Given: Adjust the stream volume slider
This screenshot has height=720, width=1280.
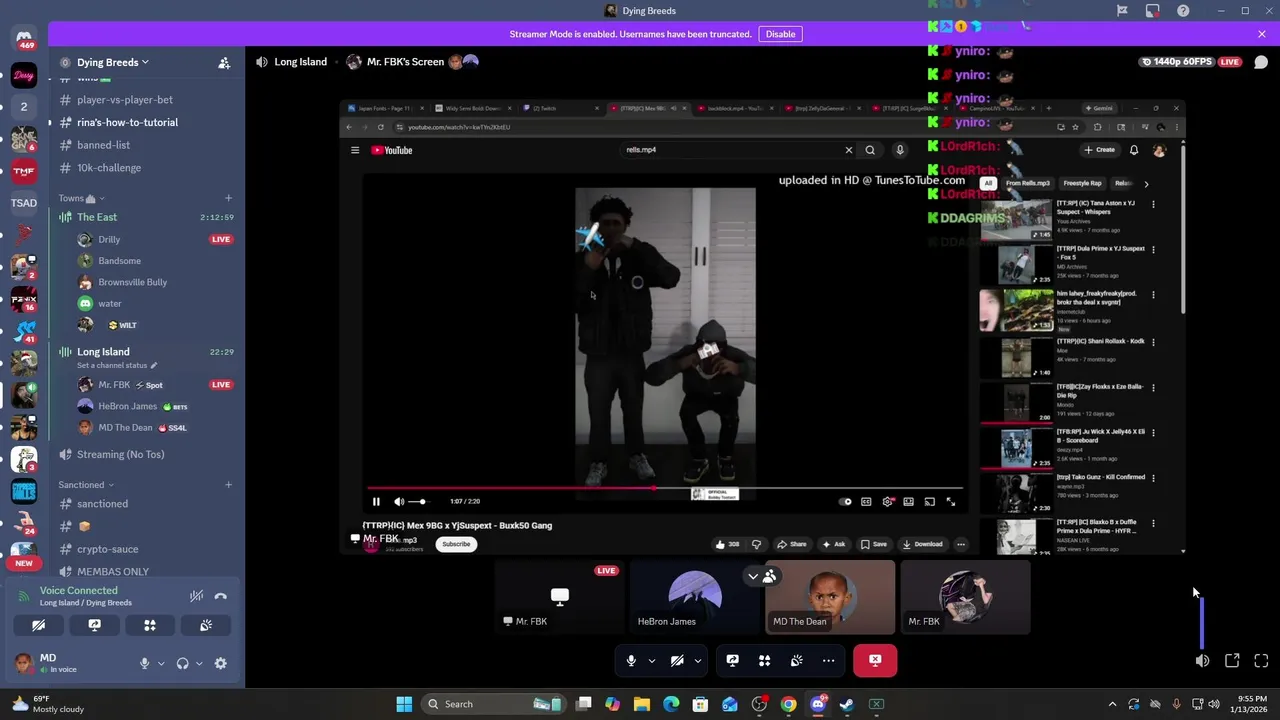Looking at the screenshot, I should pos(1202,622).
